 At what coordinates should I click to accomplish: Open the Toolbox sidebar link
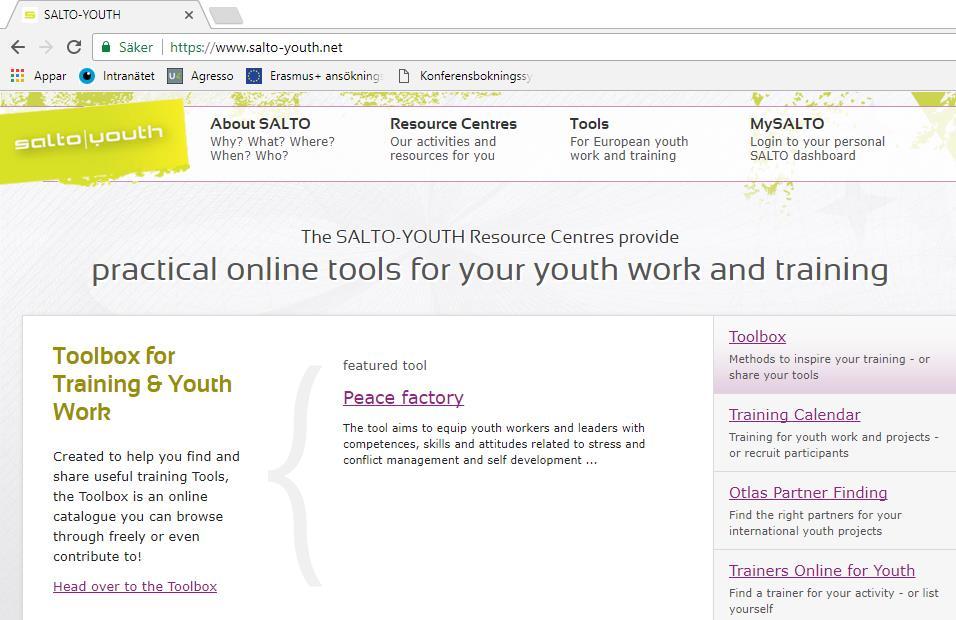[x=757, y=337]
